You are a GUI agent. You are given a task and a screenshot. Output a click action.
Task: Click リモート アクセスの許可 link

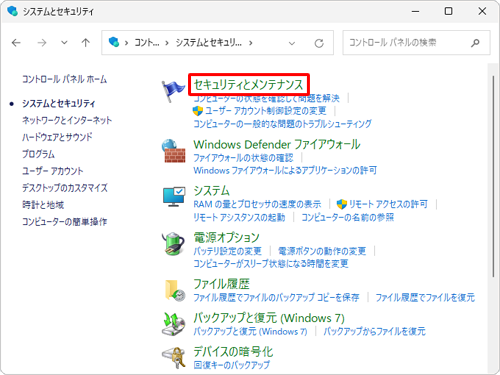click(388, 204)
